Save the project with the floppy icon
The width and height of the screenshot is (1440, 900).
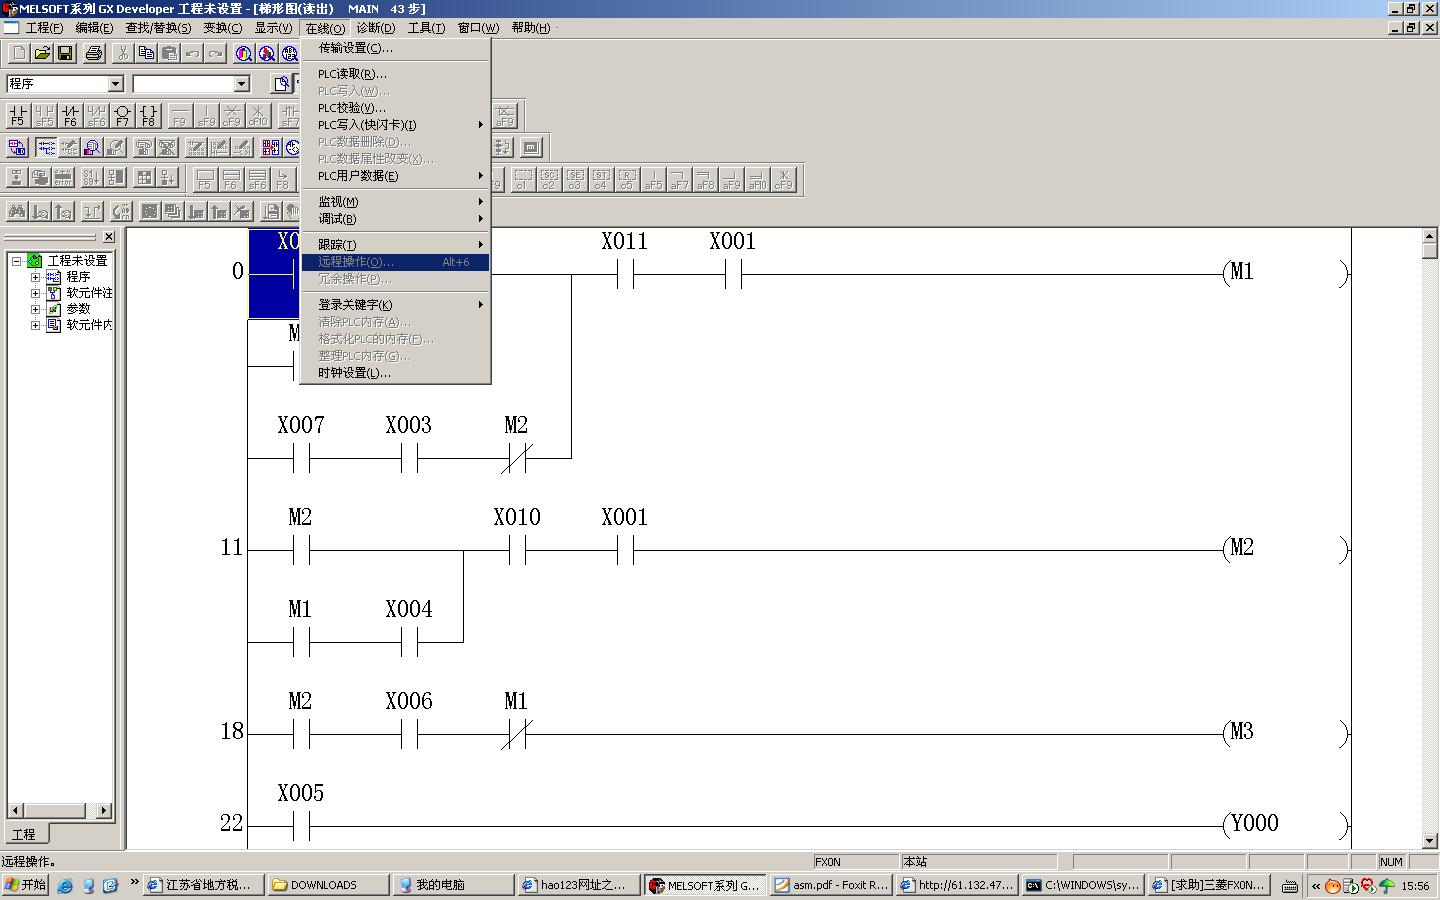point(65,53)
